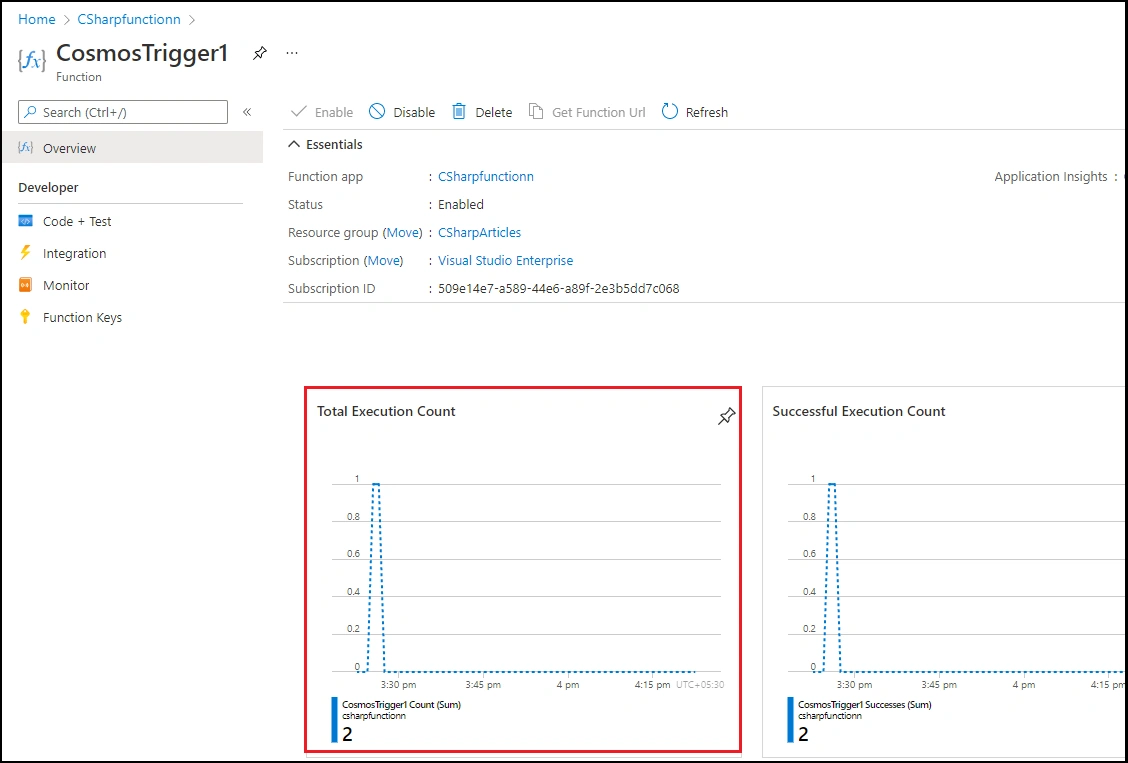
Task: Select Overview in the sidebar
Action: (x=133, y=148)
